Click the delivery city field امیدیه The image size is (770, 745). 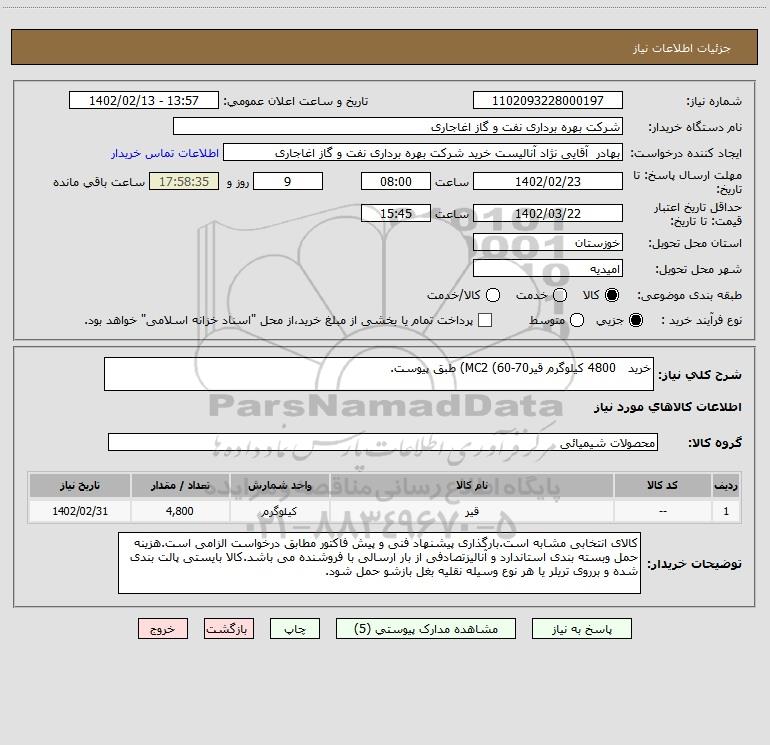pyautogui.click(x=548, y=269)
